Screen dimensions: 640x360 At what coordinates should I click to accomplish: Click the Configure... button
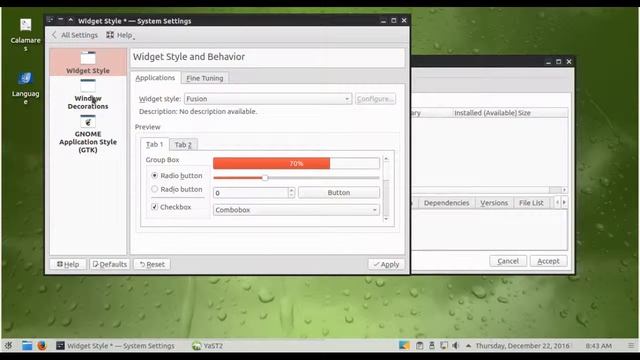coord(375,99)
